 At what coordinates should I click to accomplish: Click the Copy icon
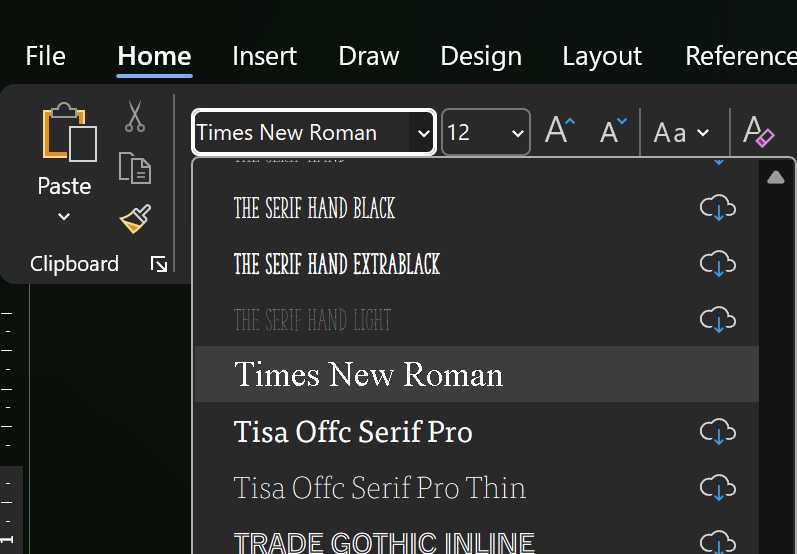tap(135, 168)
